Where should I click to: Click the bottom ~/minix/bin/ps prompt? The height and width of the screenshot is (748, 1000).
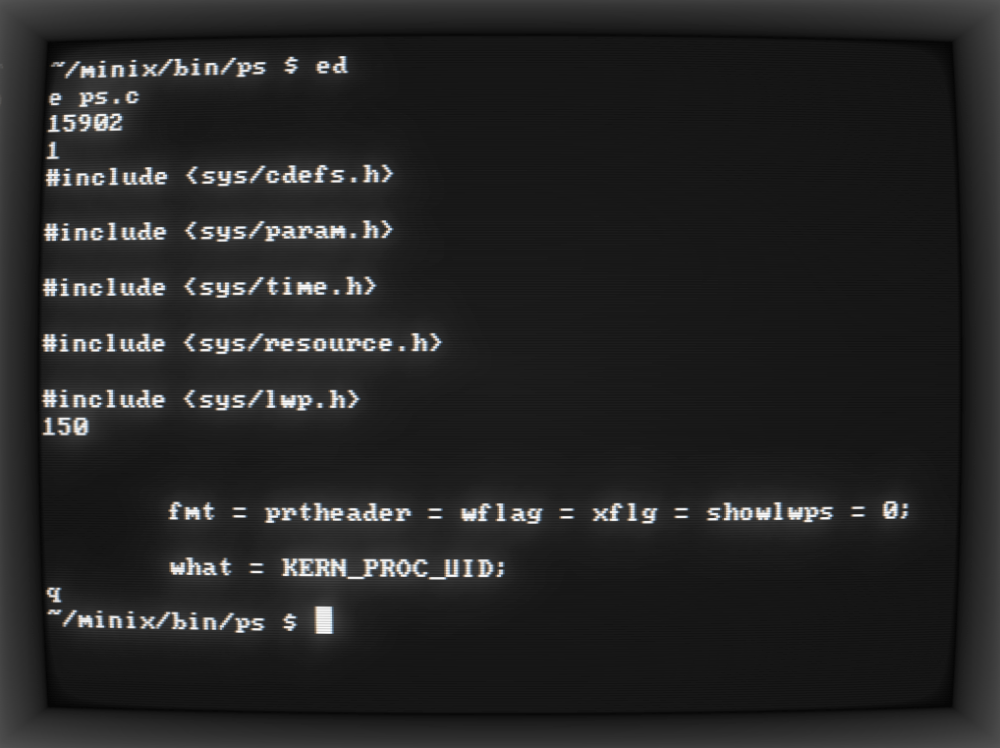(172, 620)
